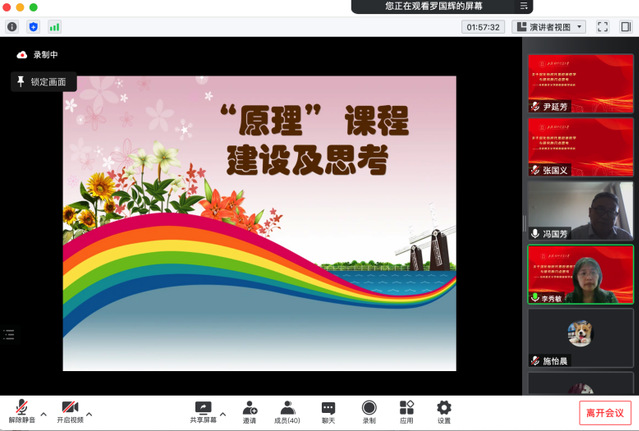Toggle 锁定画面 pin screen
Image resolution: width=639 pixels, height=431 pixels.
pos(42,82)
